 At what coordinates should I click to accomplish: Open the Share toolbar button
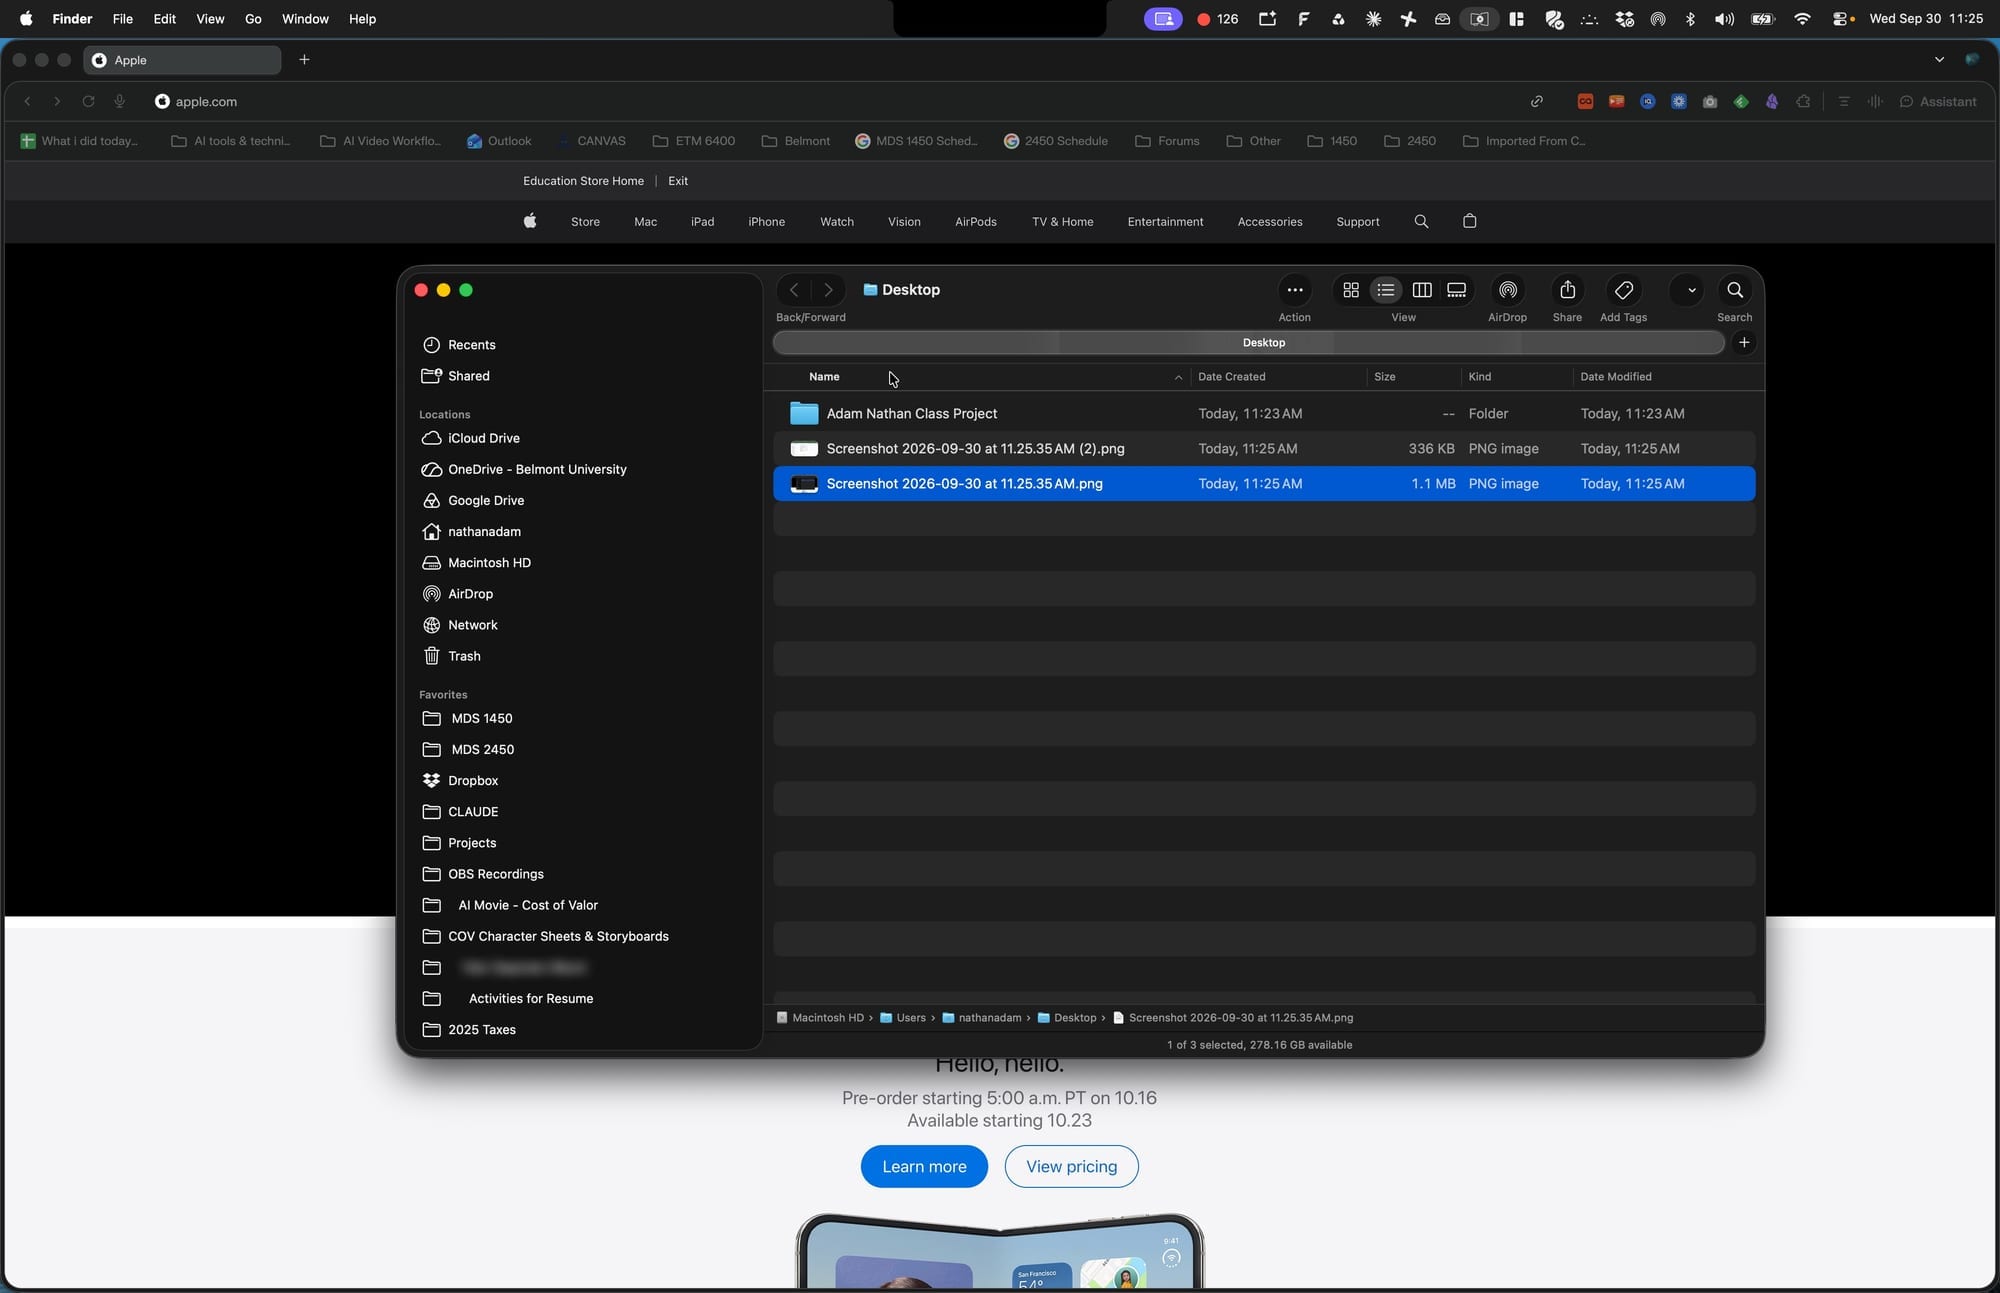(1567, 290)
